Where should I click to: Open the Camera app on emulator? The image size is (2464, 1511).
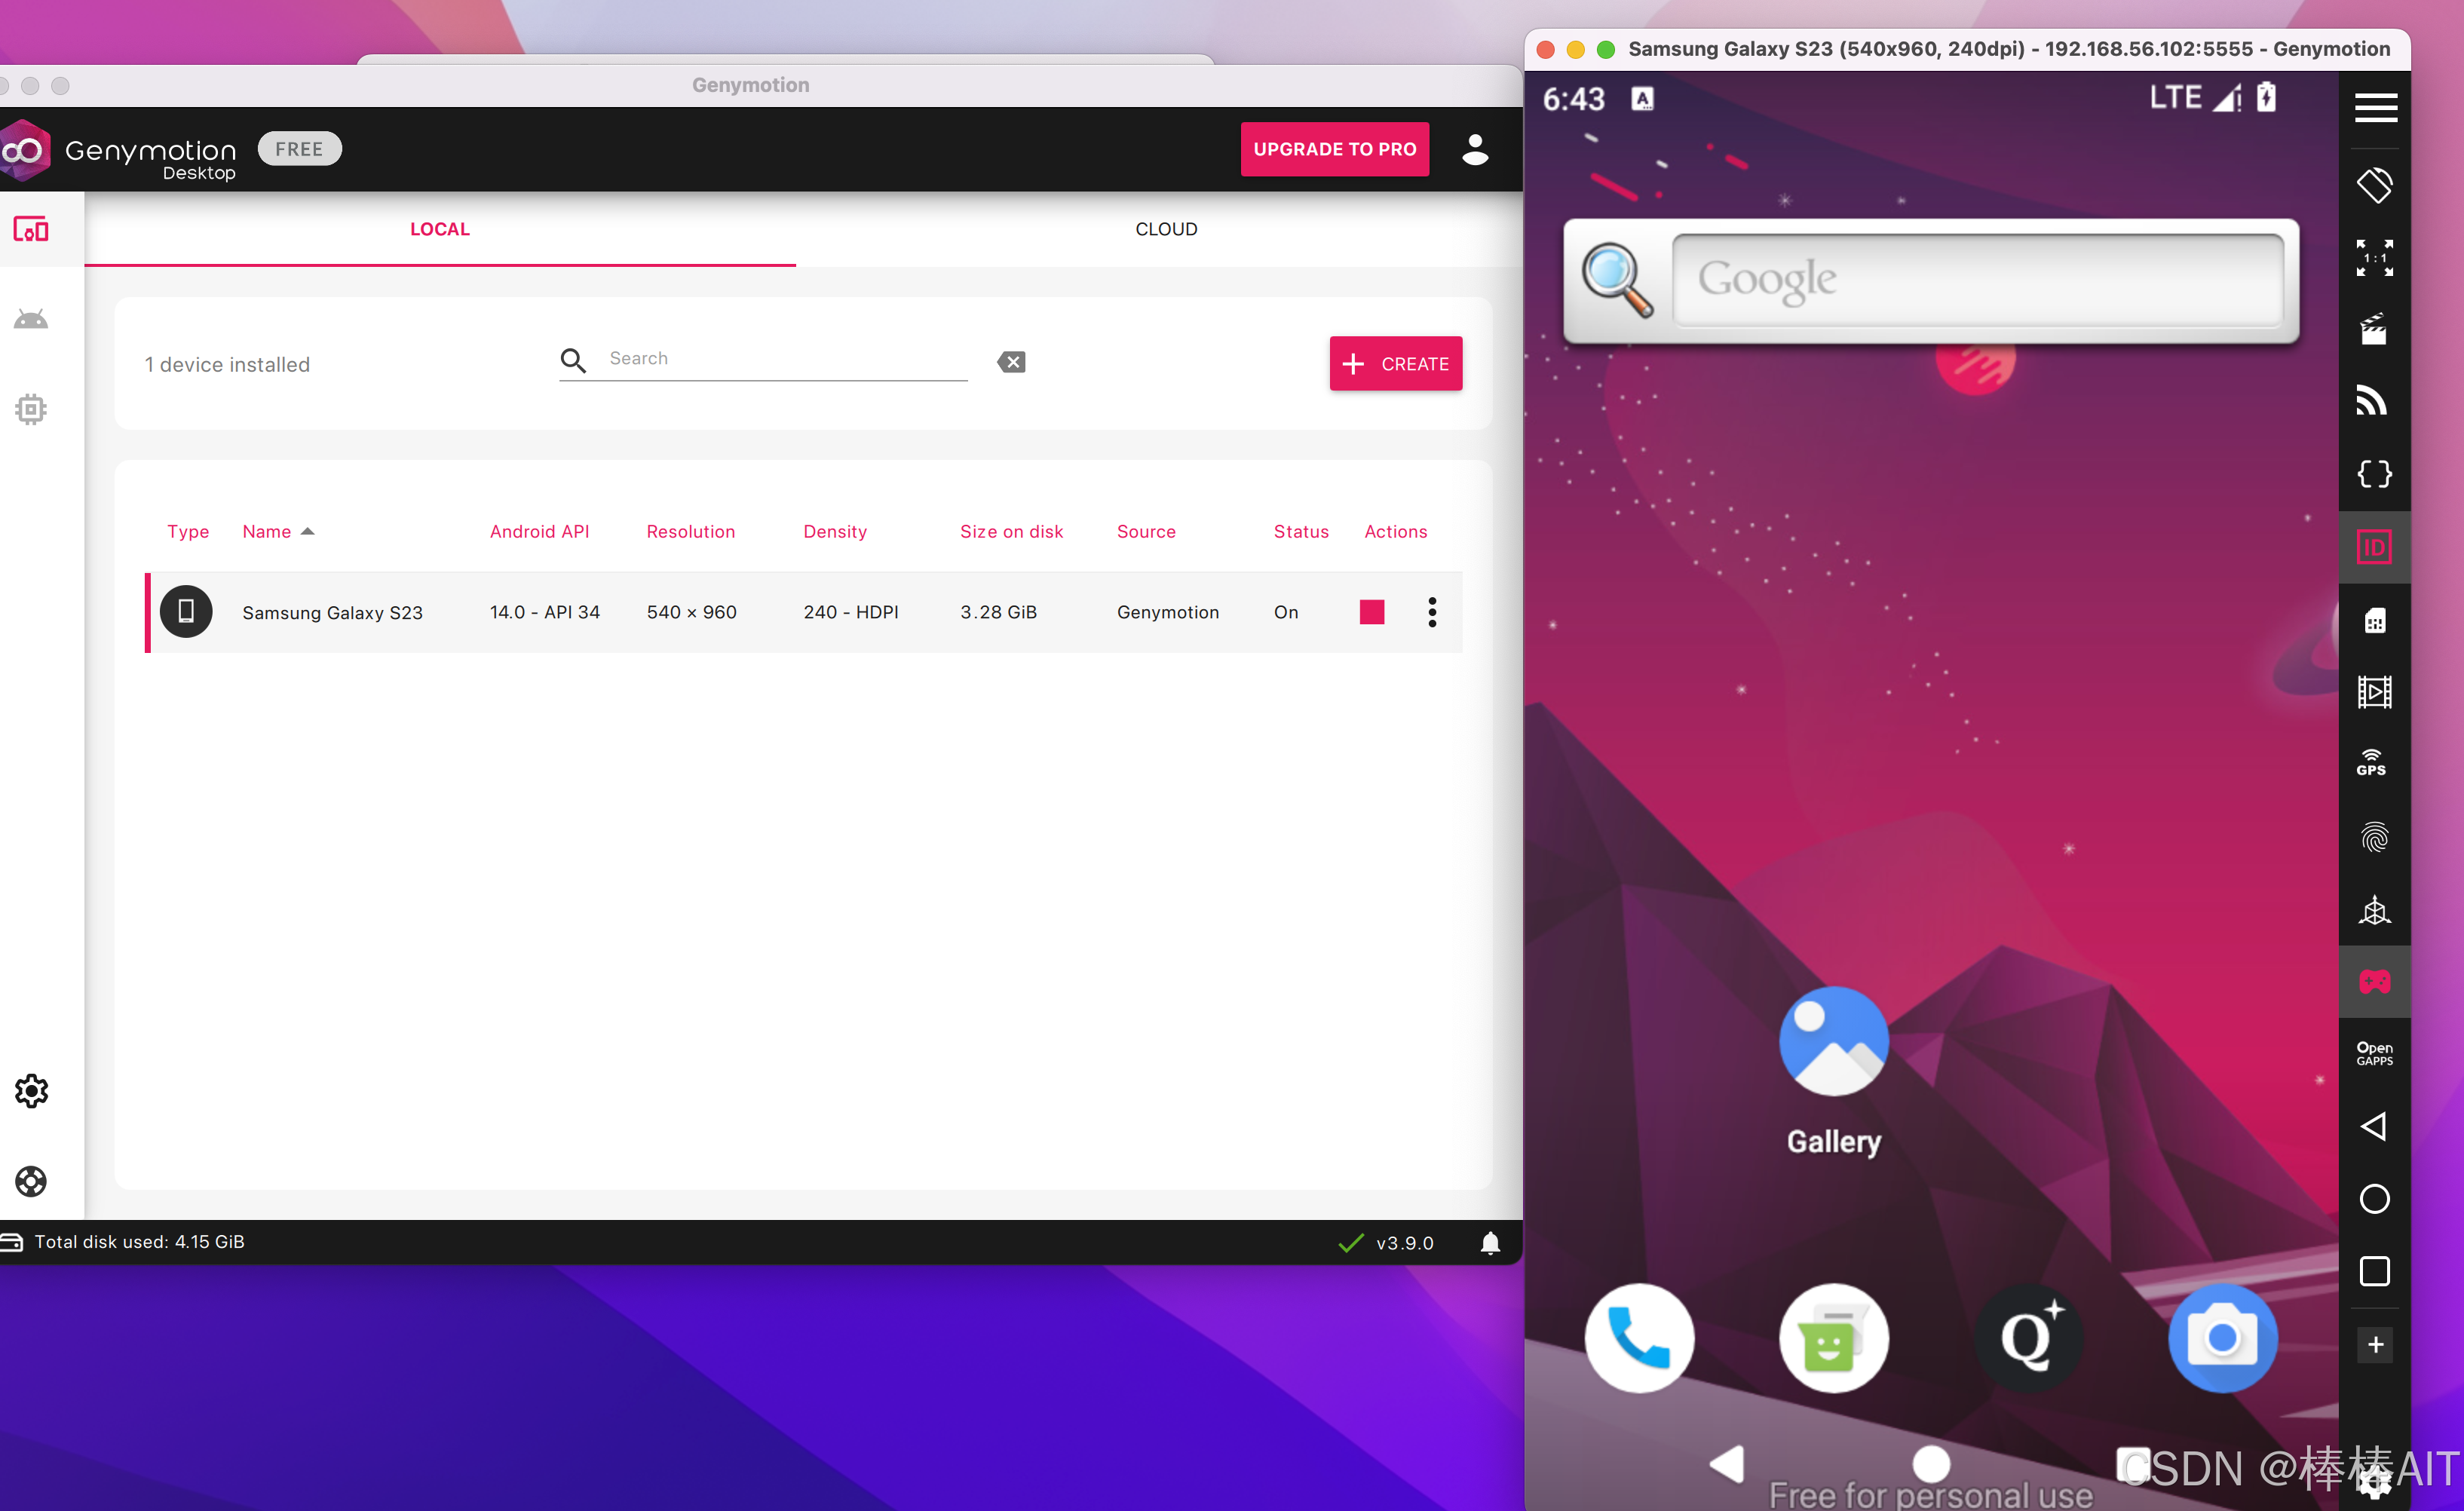[x=2222, y=1337]
